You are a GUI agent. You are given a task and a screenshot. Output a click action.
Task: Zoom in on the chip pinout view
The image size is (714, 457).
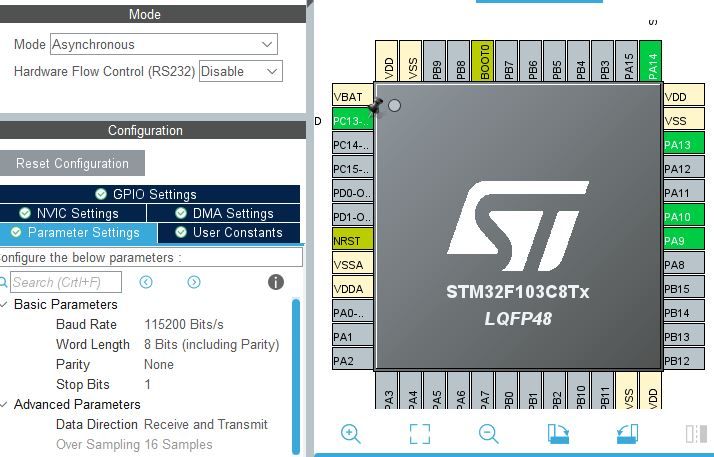[351, 433]
